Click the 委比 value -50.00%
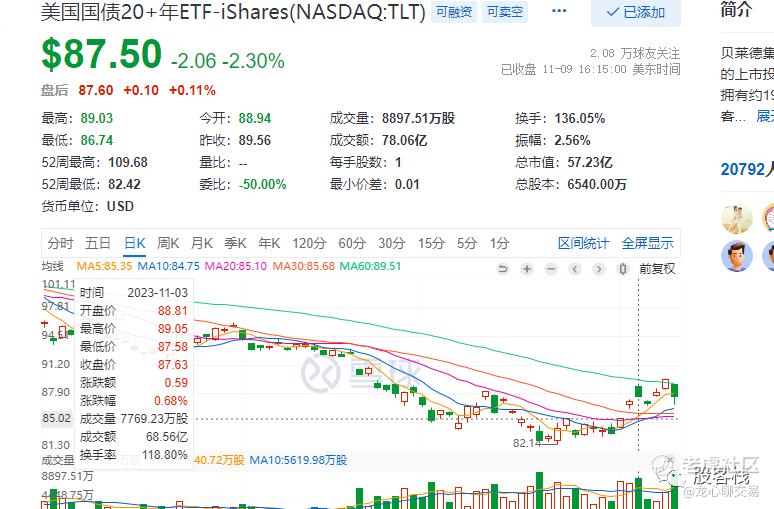 (x=263, y=184)
